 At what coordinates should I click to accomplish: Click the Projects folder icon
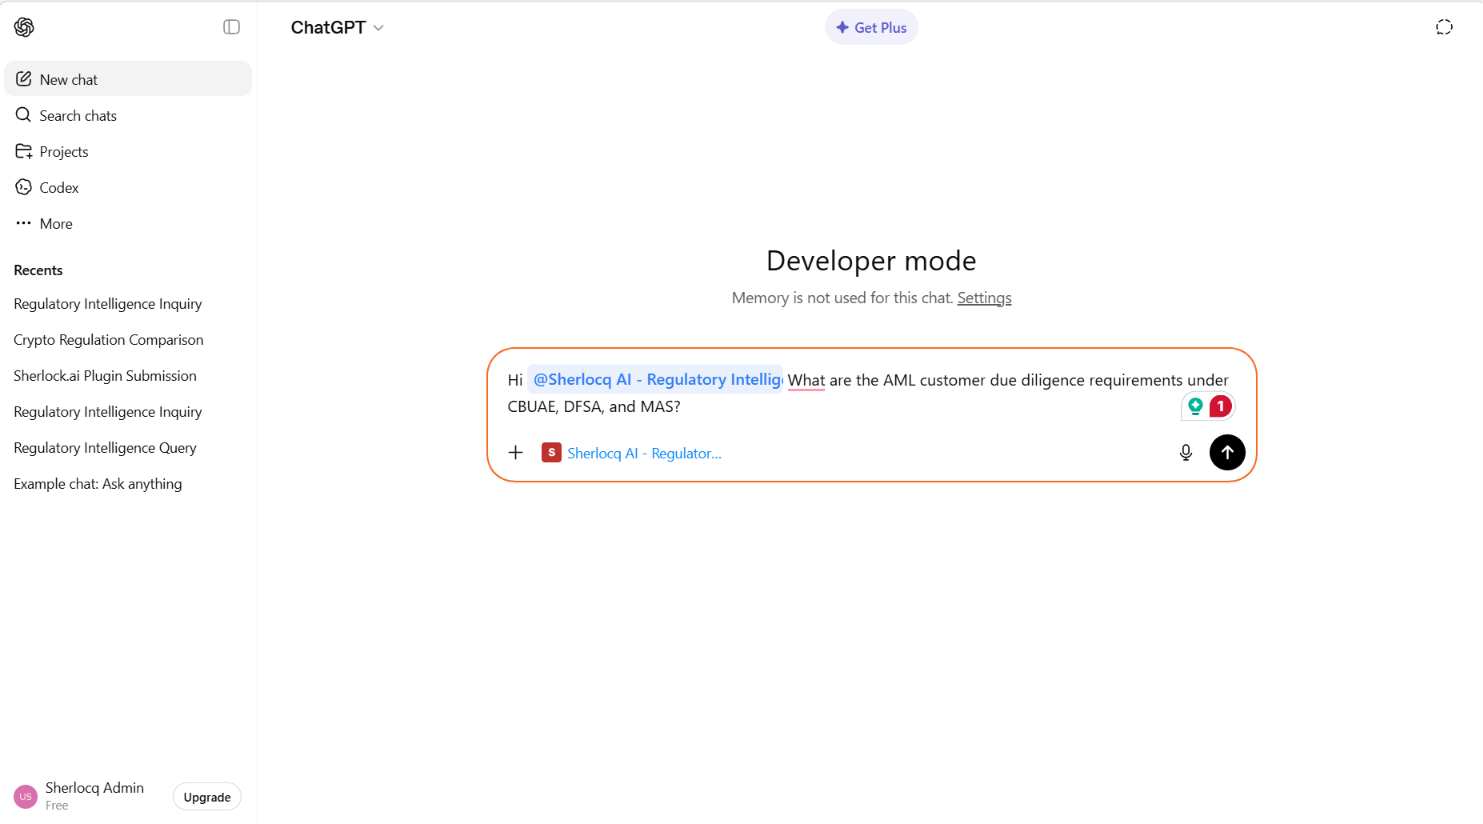point(24,151)
